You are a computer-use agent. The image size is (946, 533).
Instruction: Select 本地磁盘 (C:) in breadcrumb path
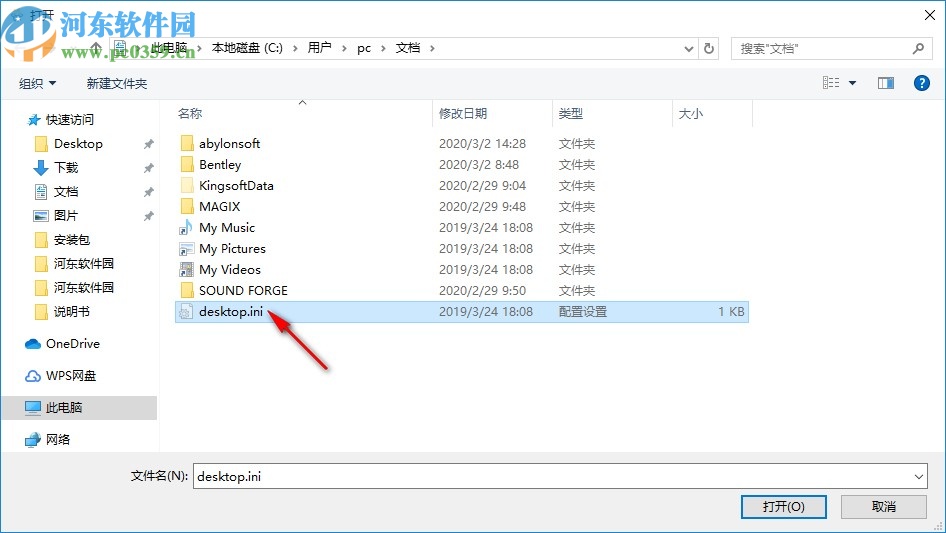[x=247, y=48]
